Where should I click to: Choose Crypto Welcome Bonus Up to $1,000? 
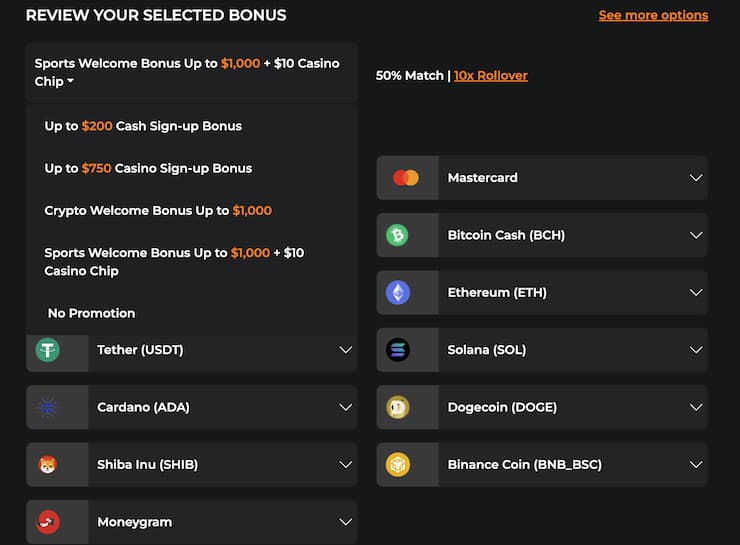coord(158,210)
